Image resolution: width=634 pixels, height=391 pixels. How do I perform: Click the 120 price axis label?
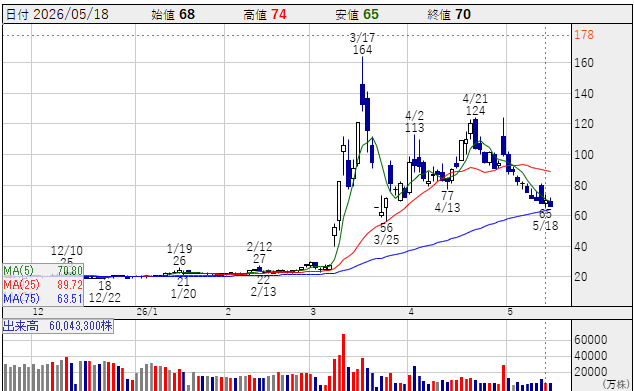click(x=584, y=124)
